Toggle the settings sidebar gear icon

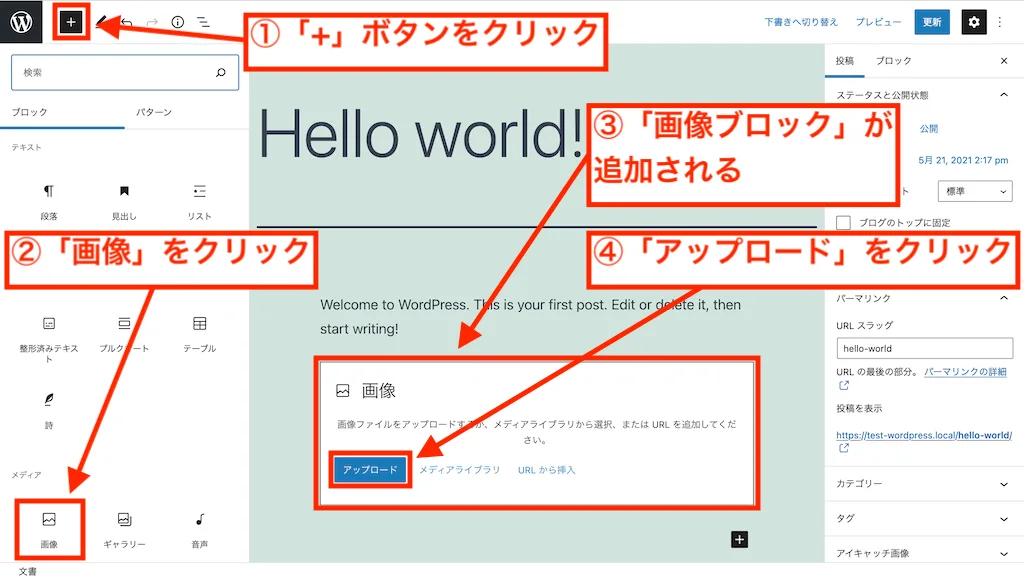pos(974,21)
